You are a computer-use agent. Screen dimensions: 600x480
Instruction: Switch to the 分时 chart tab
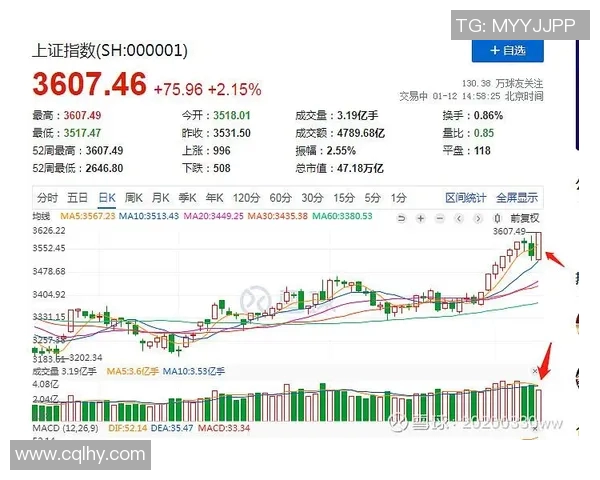coord(47,198)
